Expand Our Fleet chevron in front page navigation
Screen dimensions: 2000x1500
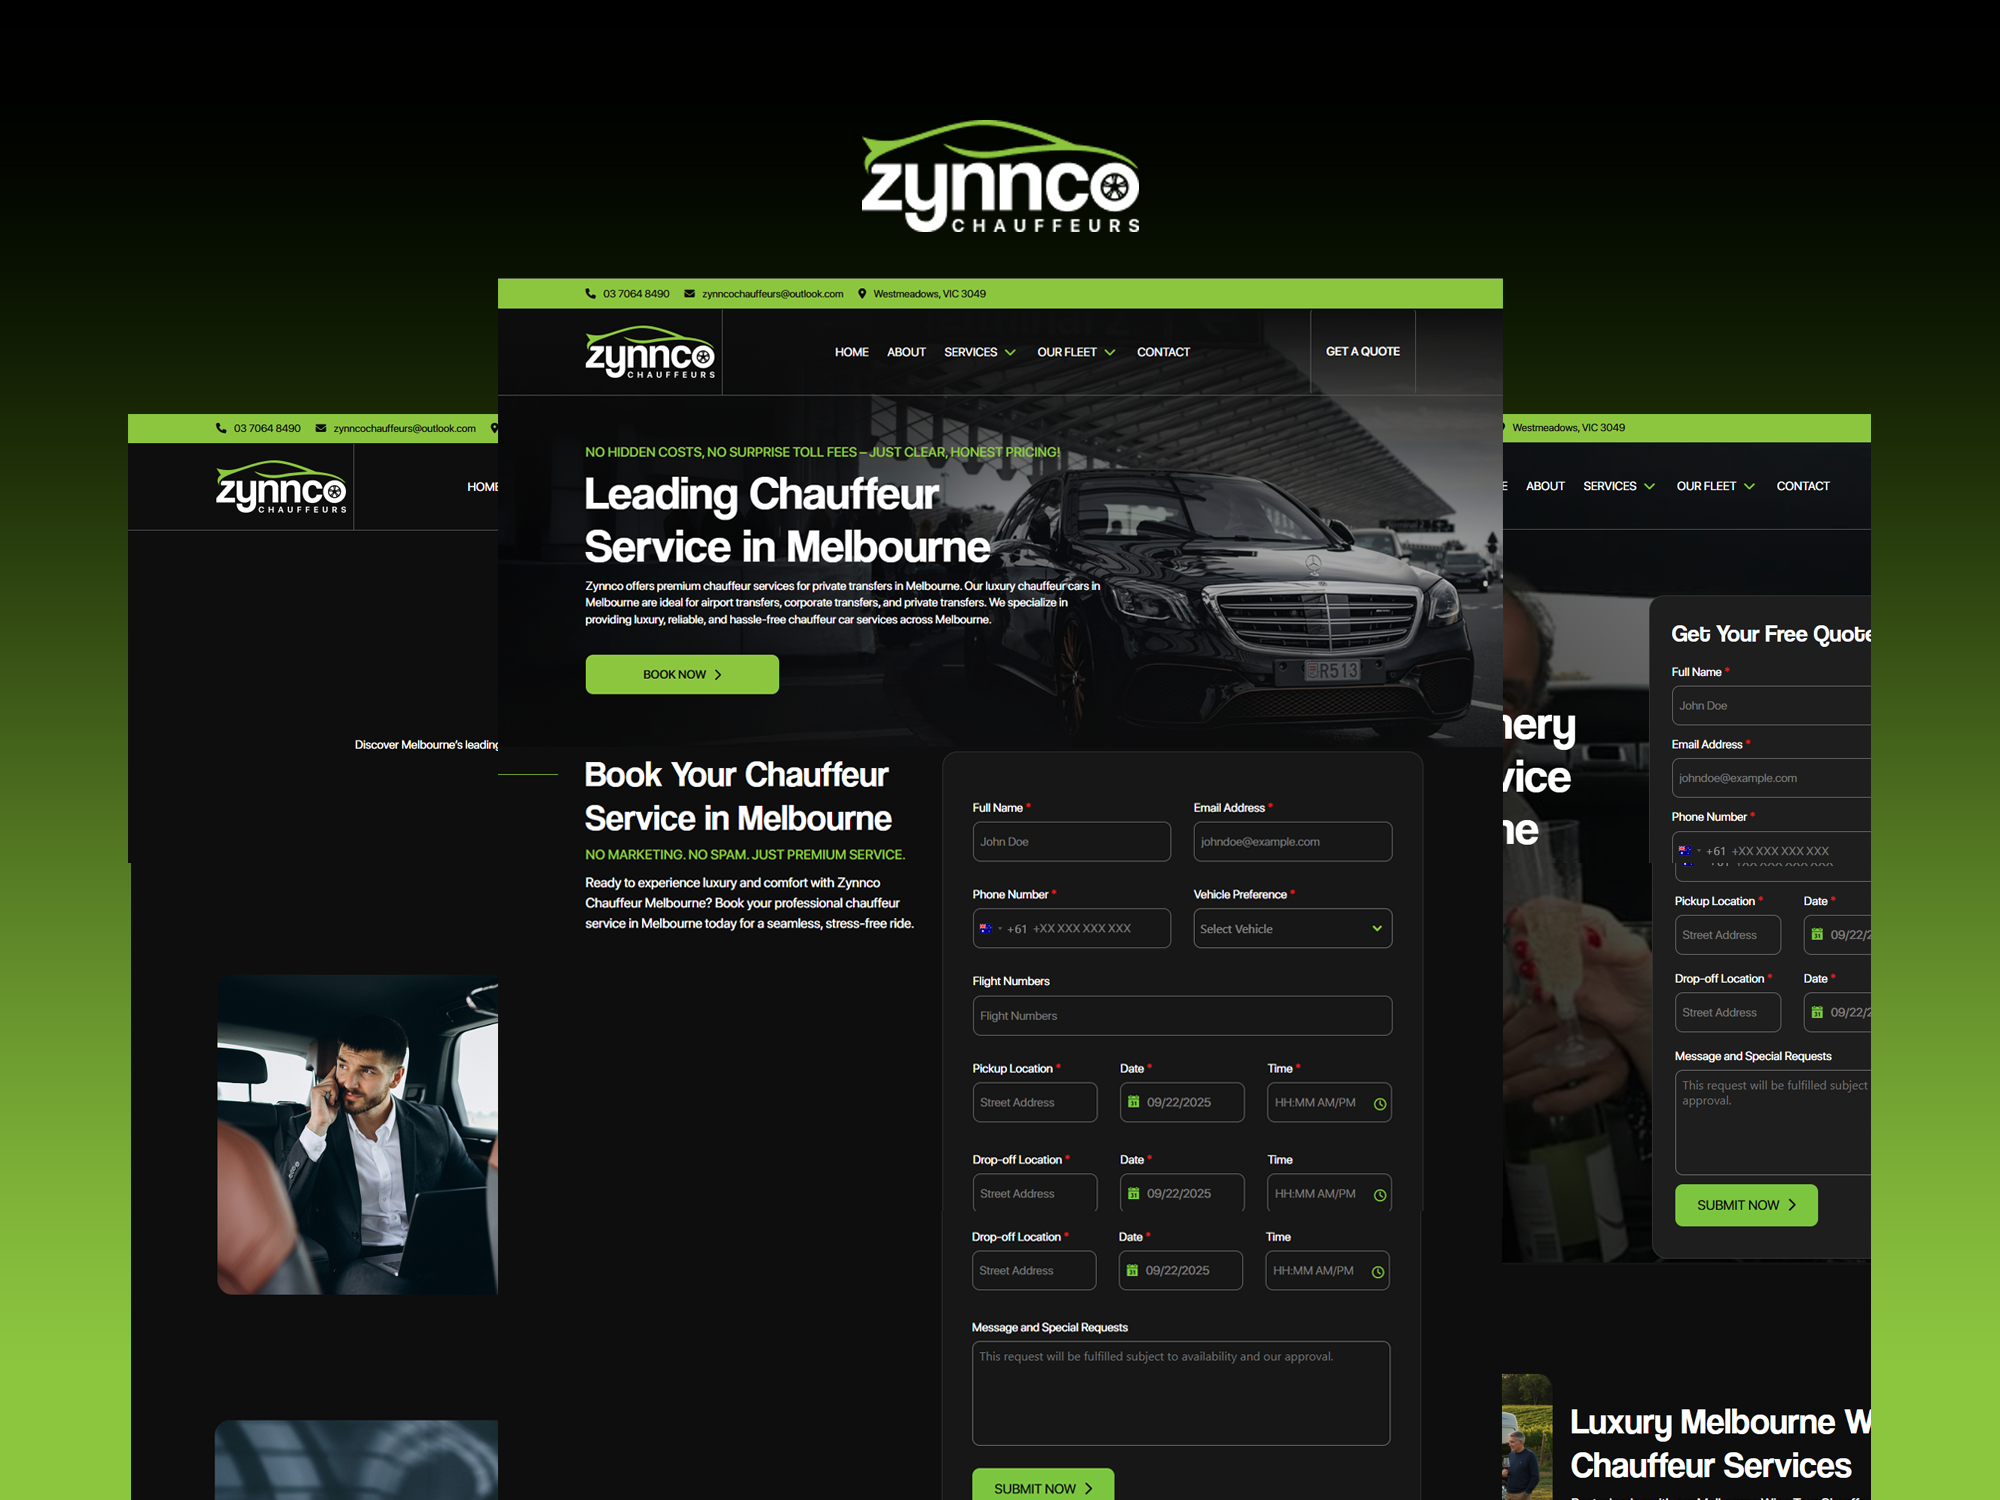[x=1110, y=353]
